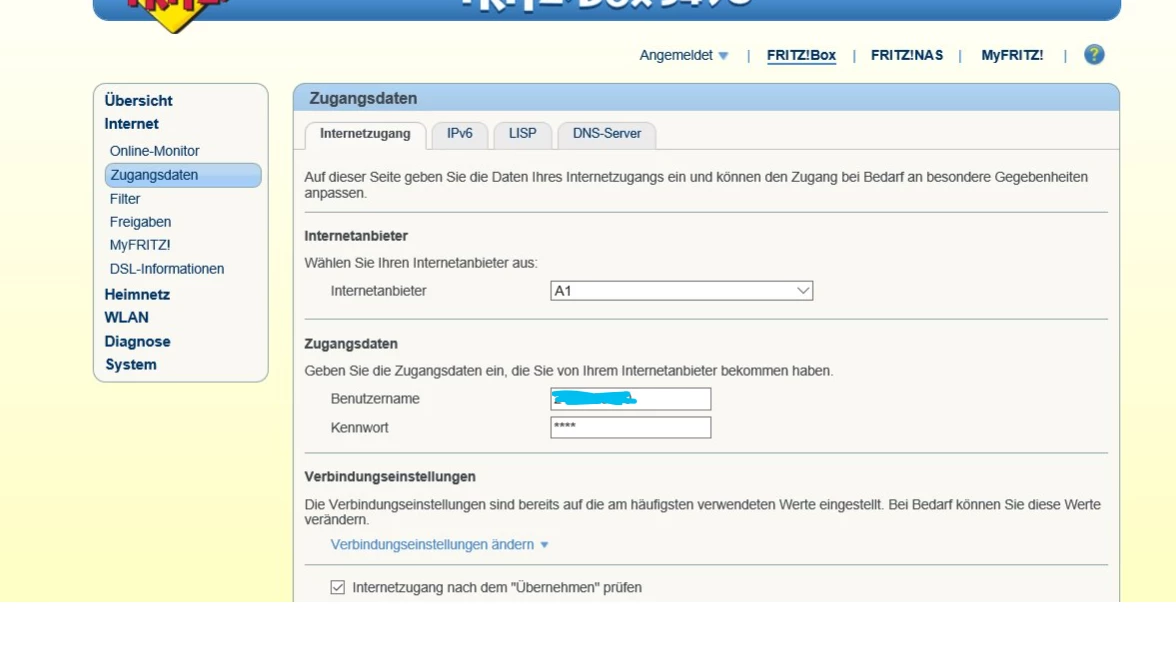Expand the WLAN sidebar section
The height and width of the screenshot is (648, 1176).
pos(127,318)
